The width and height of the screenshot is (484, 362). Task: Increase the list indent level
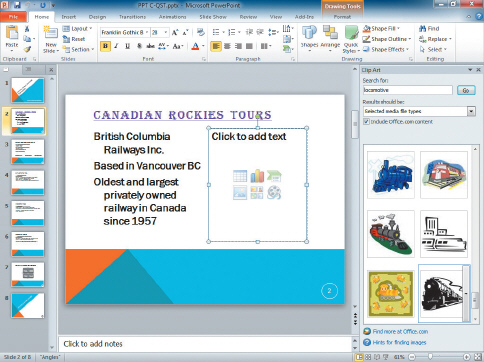click(260, 32)
